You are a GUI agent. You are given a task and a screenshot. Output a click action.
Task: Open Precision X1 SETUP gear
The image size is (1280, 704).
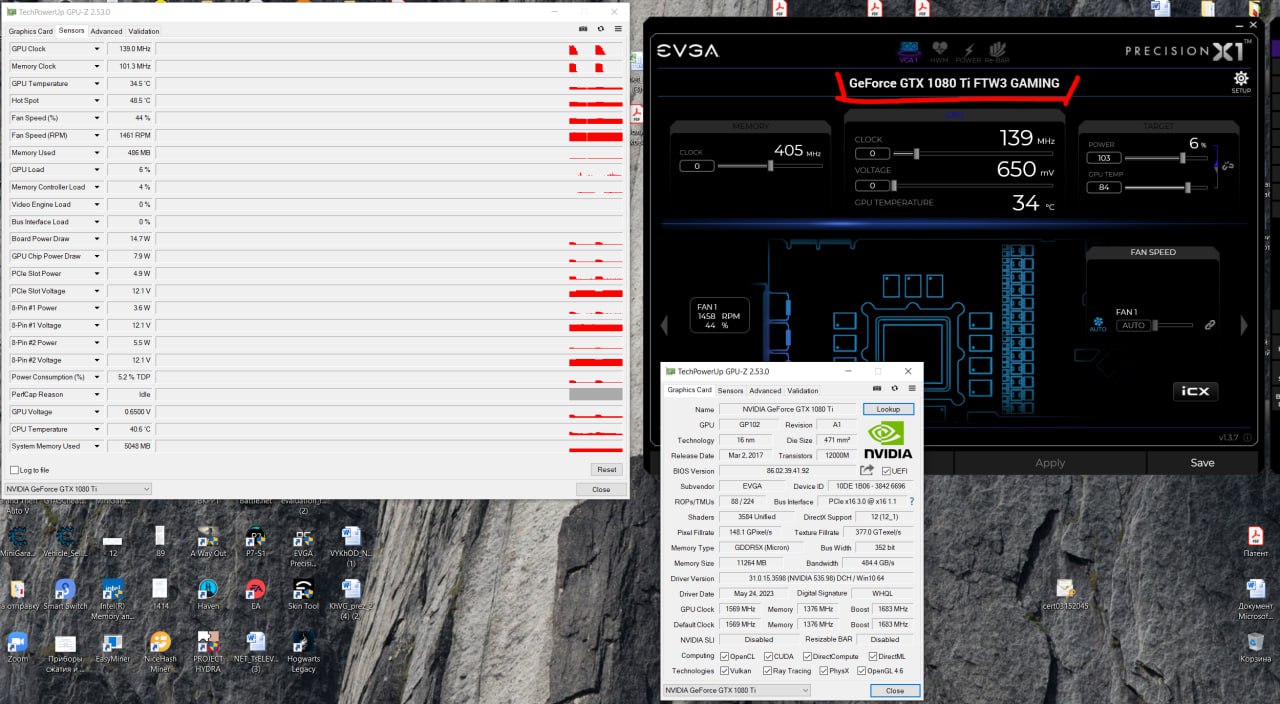1241,81
